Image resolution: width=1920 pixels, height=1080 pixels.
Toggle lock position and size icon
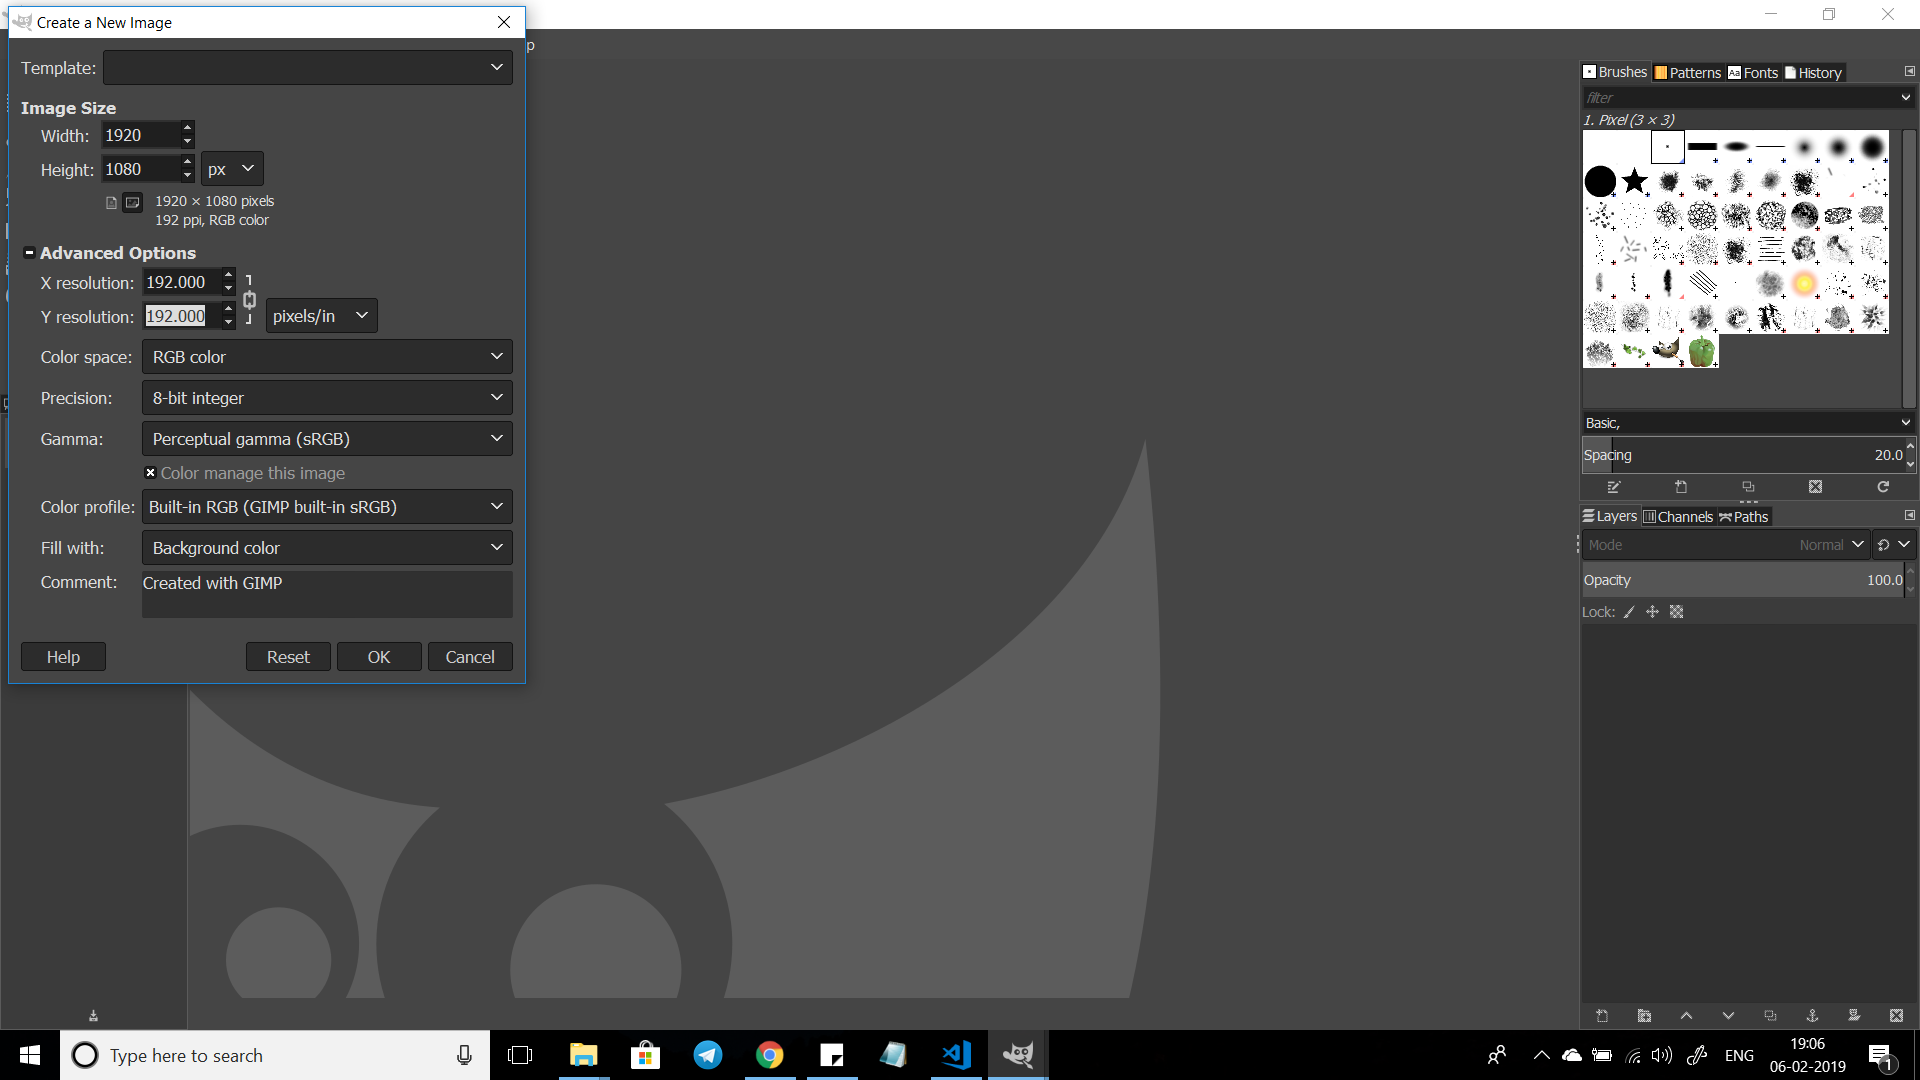pyautogui.click(x=1652, y=612)
